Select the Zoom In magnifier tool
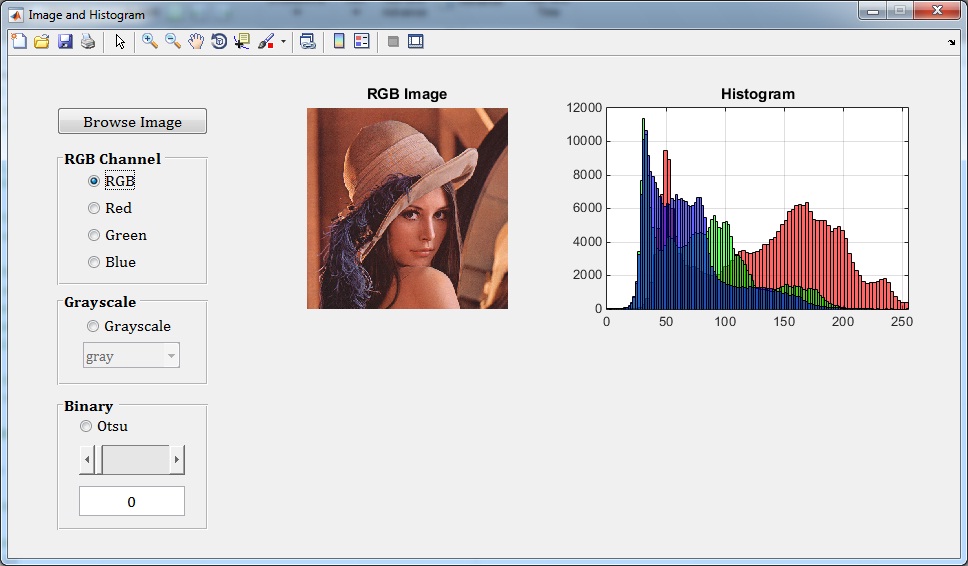968x566 pixels. point(150,41)
